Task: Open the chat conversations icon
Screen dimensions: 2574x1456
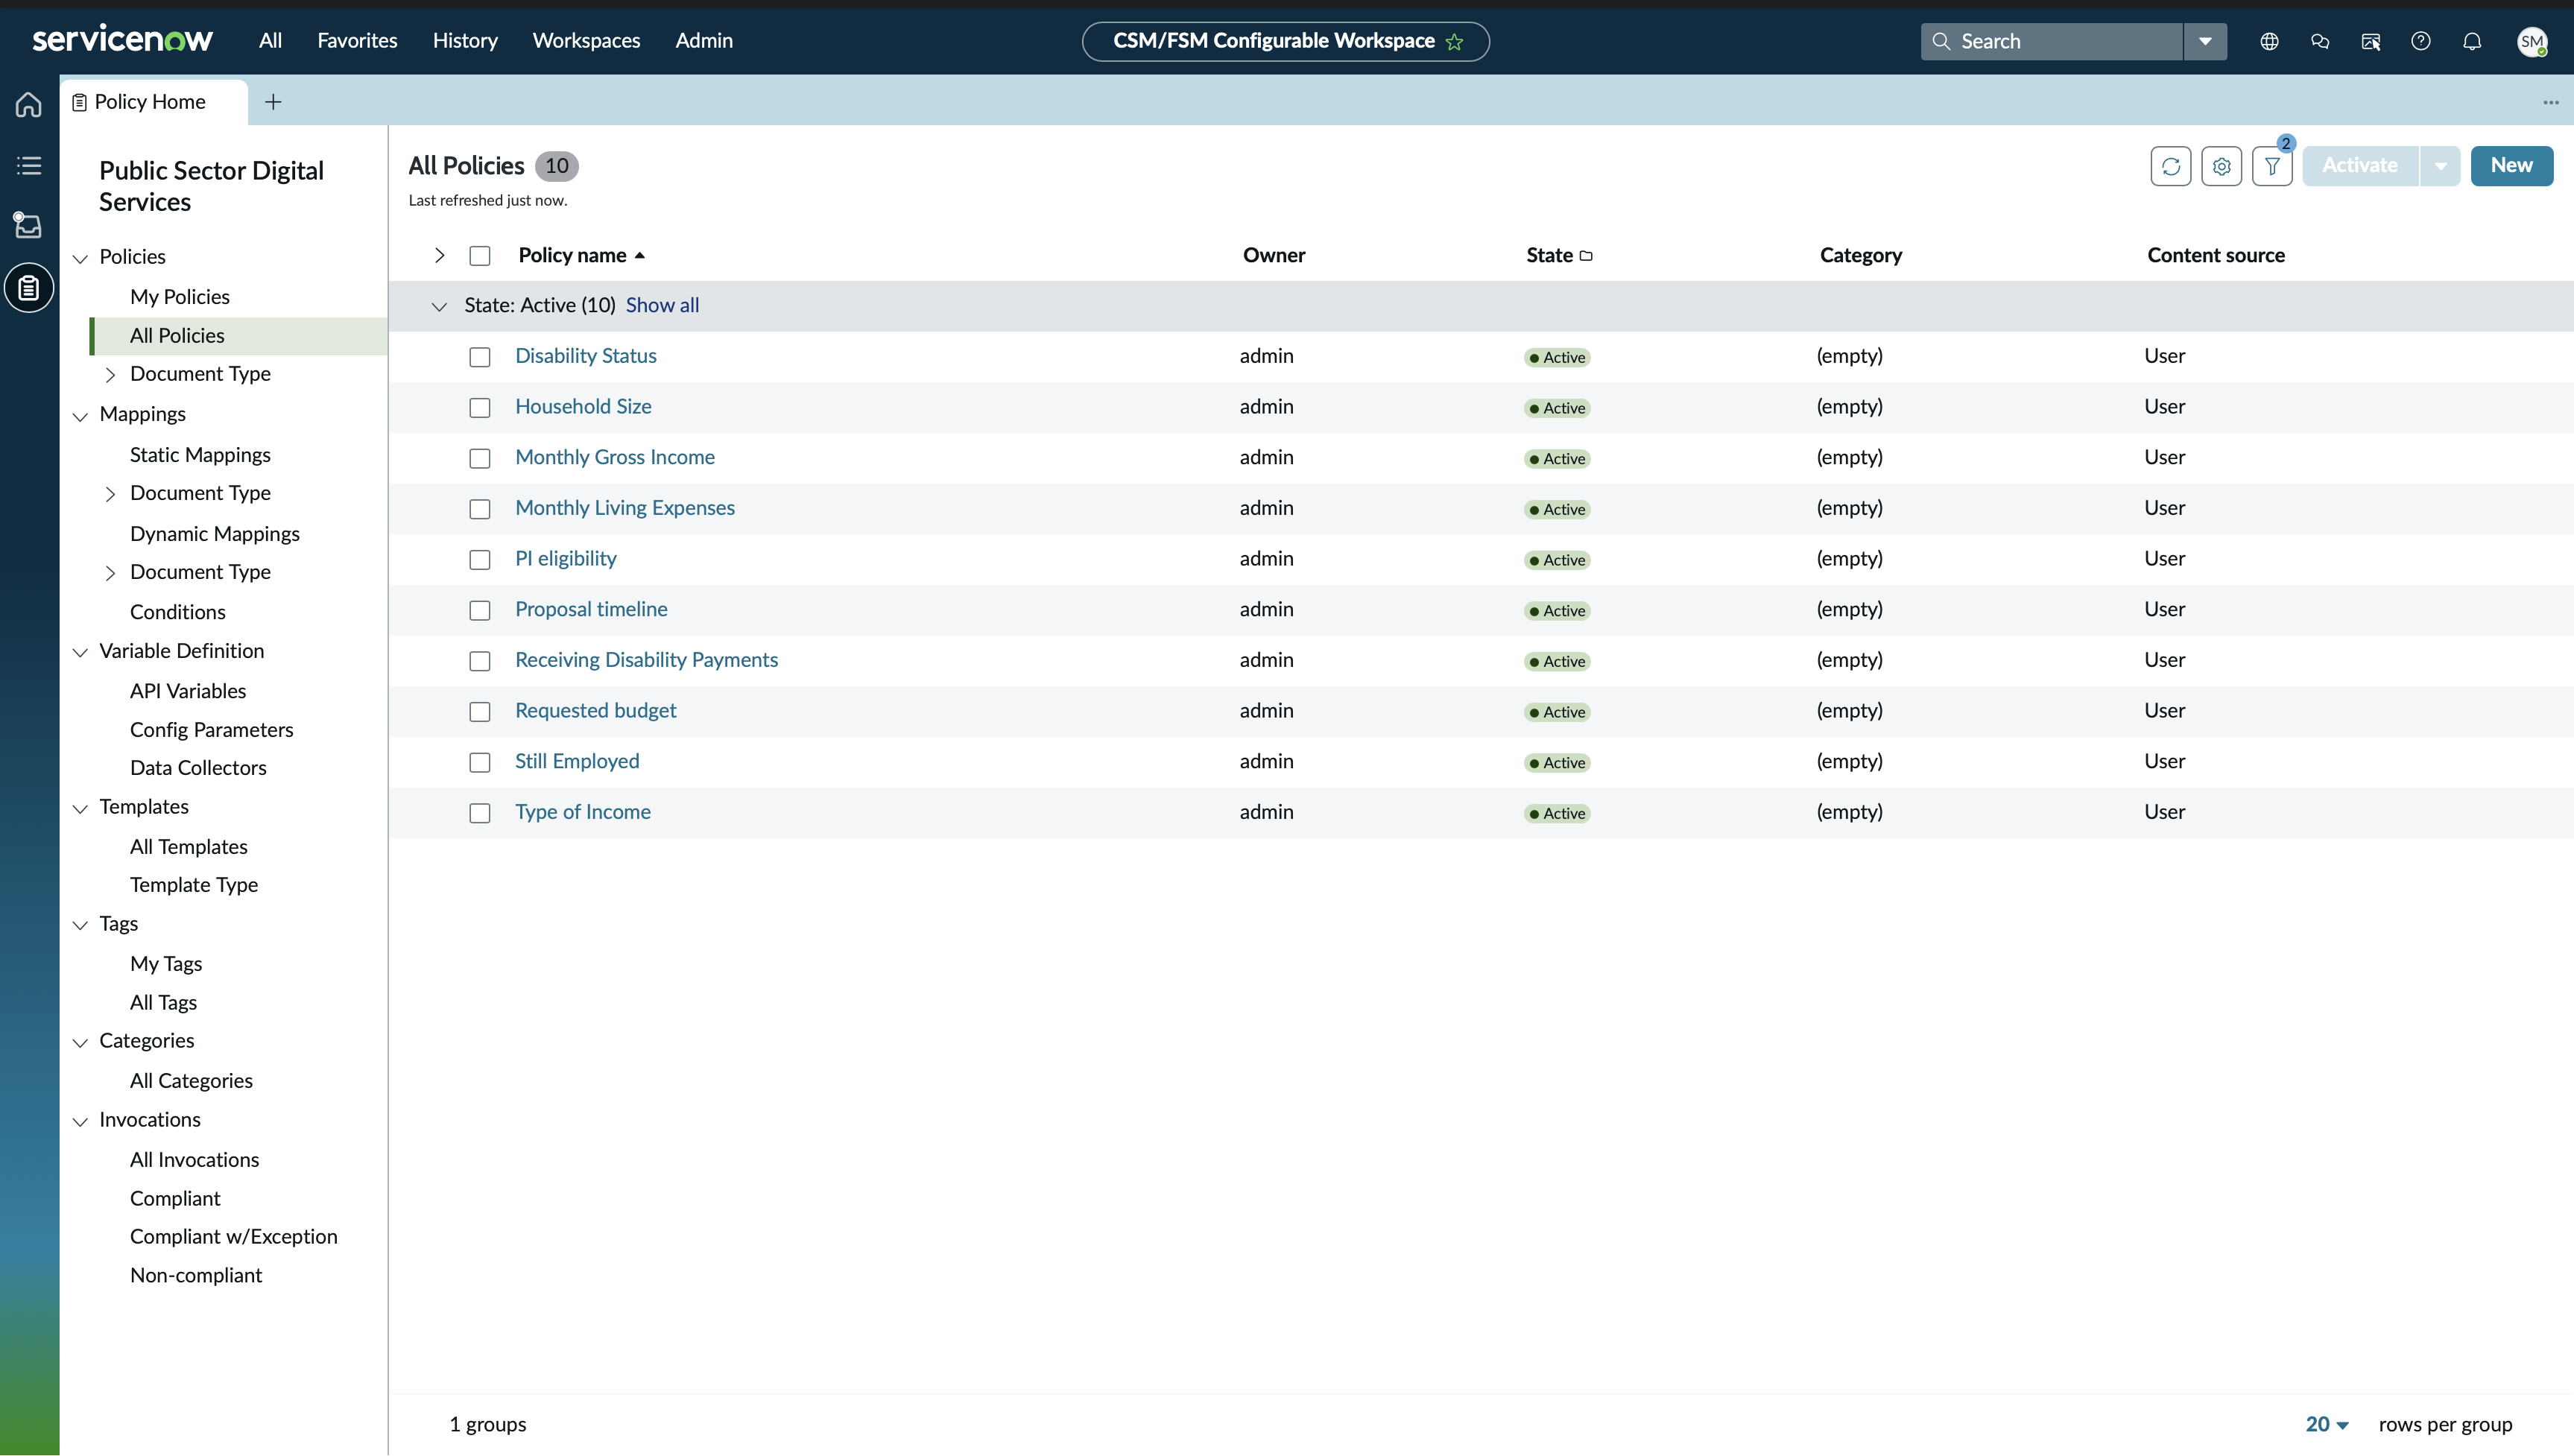Action: 2320,41
